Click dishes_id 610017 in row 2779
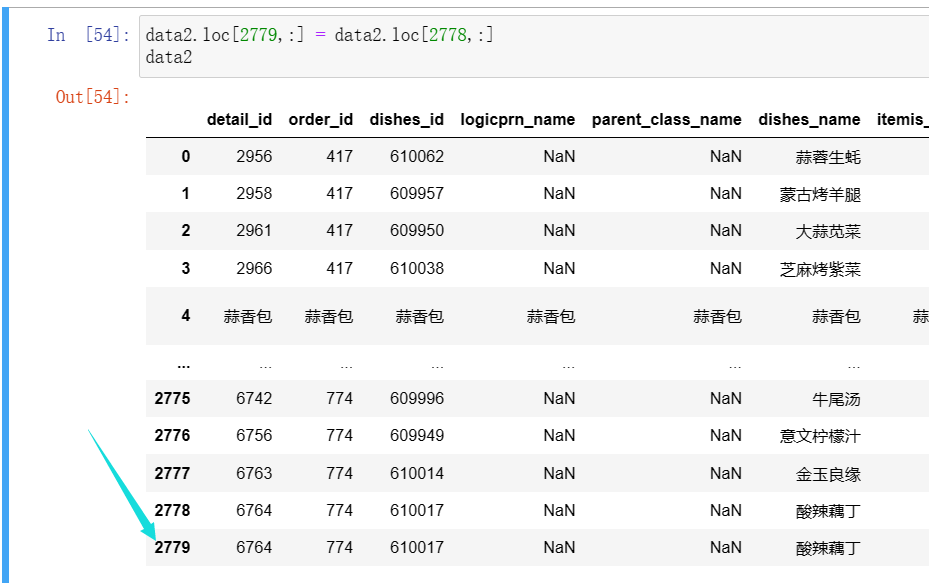This screenshot has width=929, height=583. pyautogui.click(x=417, y=547)
